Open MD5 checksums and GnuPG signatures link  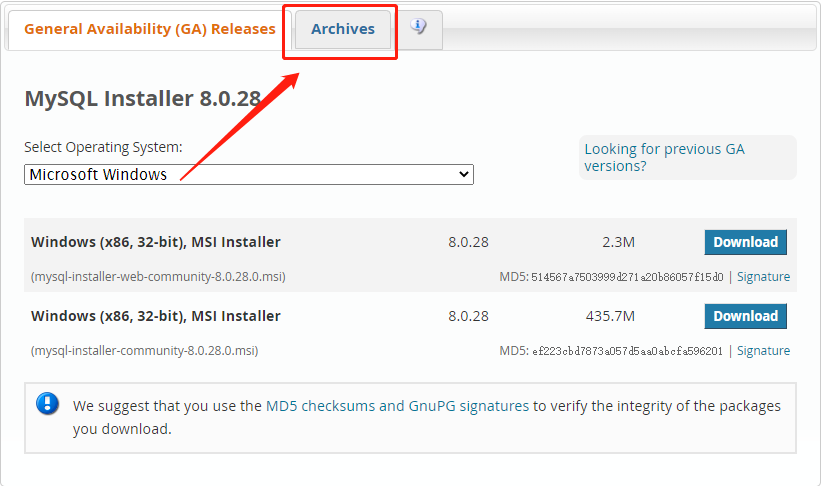pyautogui.click(x=397, y=406)
